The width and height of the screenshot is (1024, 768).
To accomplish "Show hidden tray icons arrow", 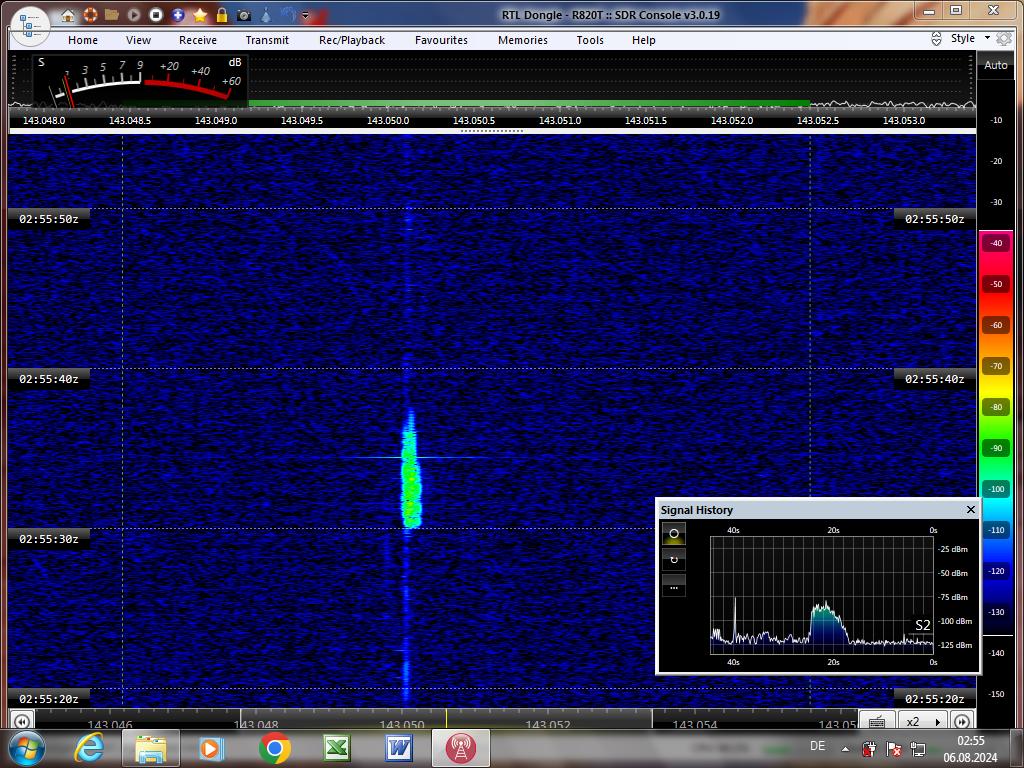I will click(x=845, y=748).
